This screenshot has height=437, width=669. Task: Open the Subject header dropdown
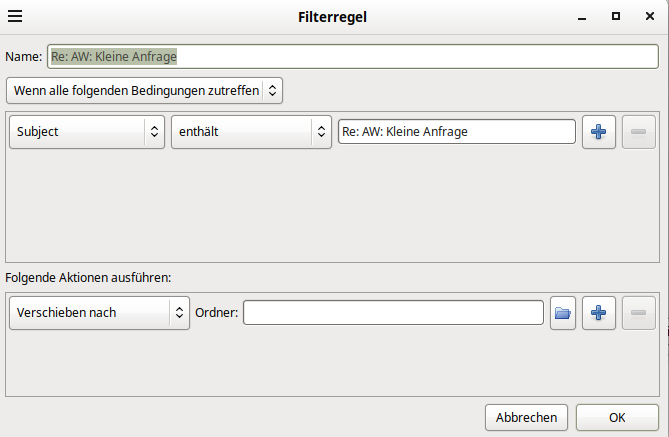click(x=87, y=132)
